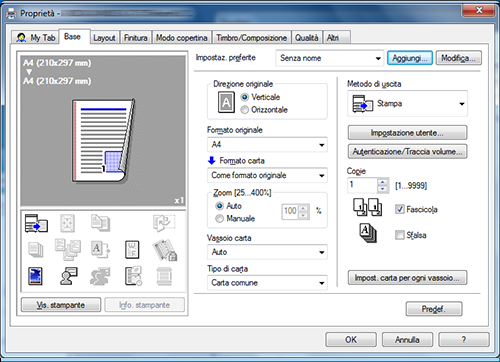Open the Modo copertina tab
This screenshot has width=500, height=362.
182,38
